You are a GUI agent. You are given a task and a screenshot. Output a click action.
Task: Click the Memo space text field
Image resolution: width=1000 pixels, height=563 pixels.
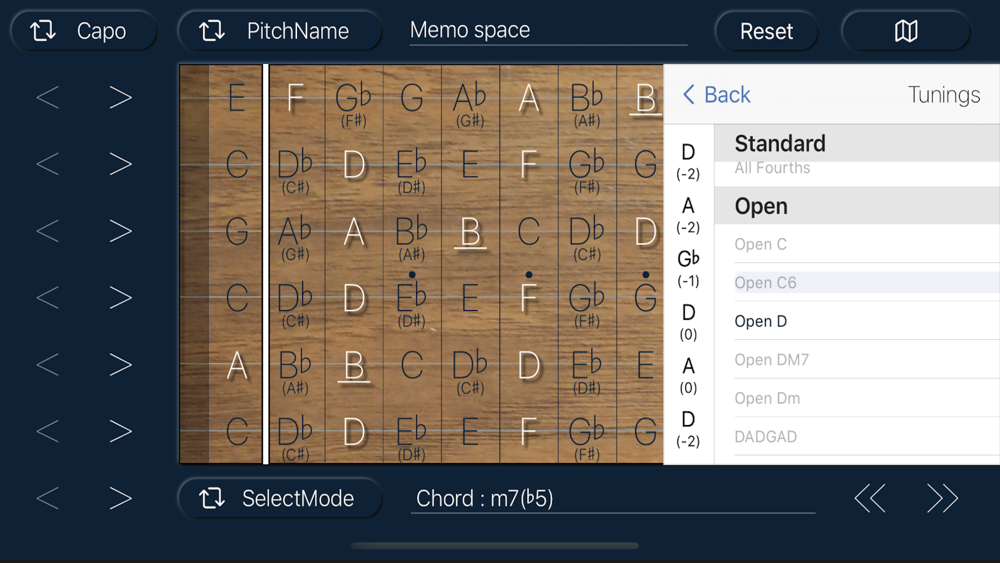(548, 31)
